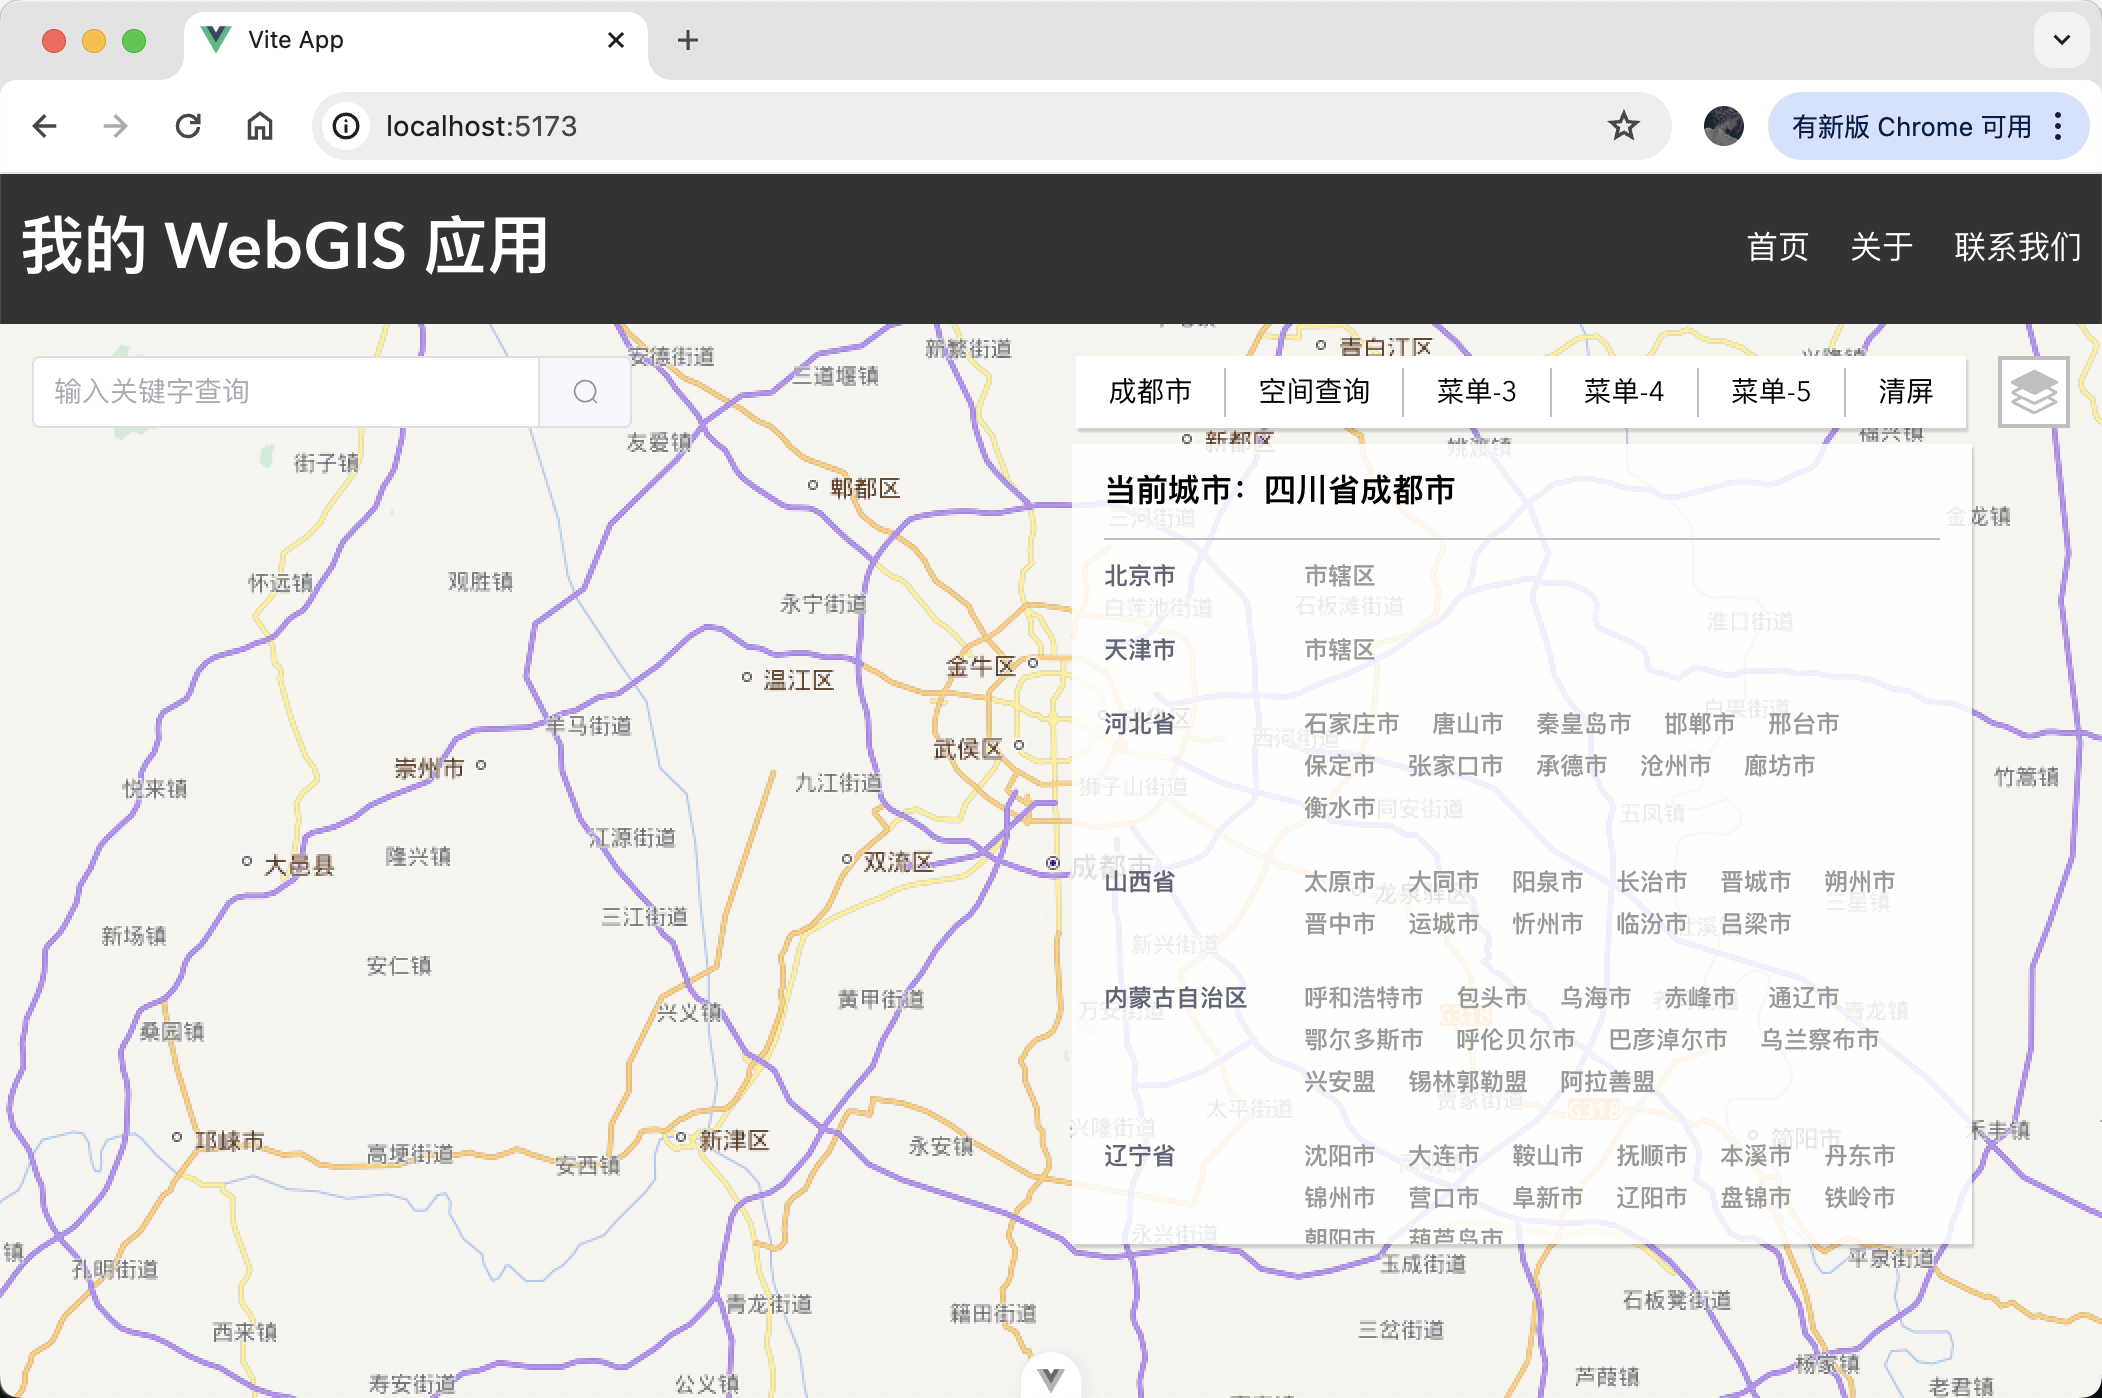2102x1398 pixels.
Task: Open the 联系我们 header link
Action: (2018, 247)
